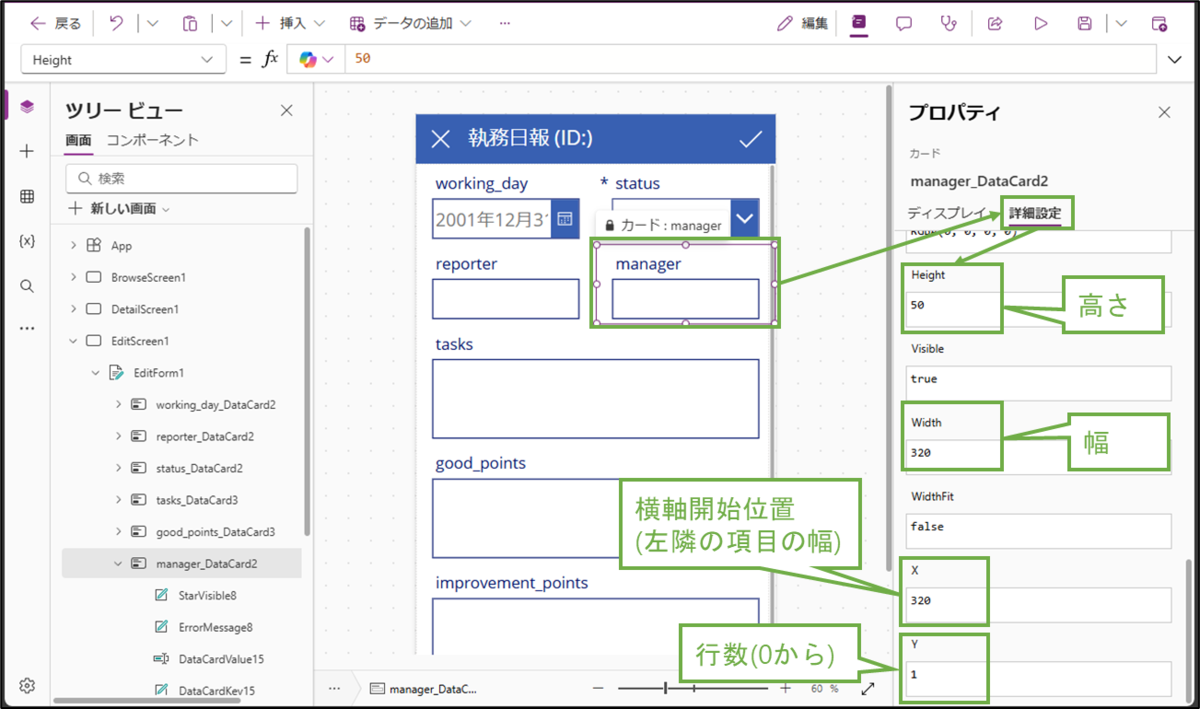Click the reporter text input on canvas

point(506,299)
